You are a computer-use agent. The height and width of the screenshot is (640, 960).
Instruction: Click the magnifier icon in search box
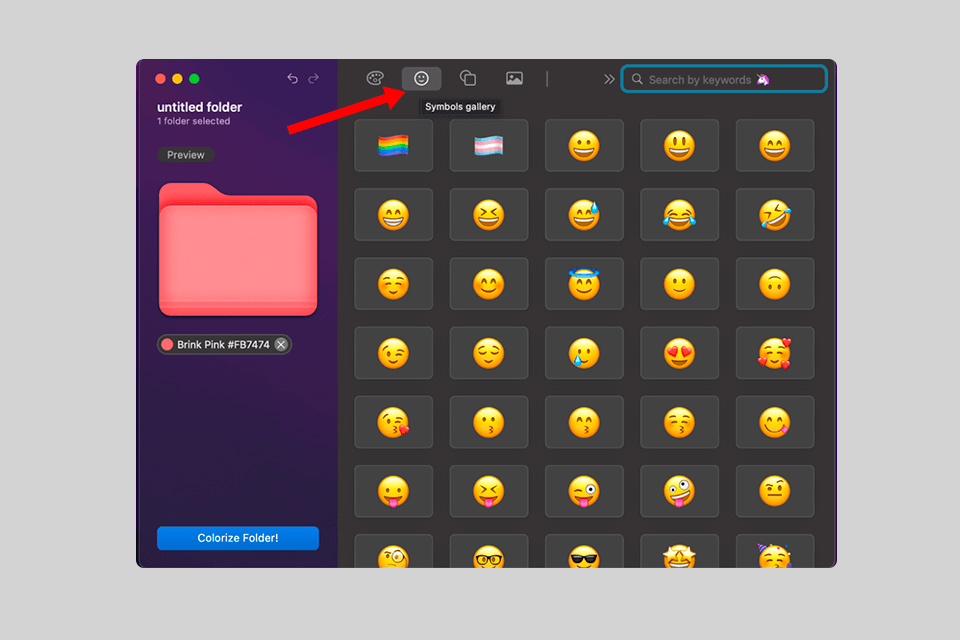637,79
